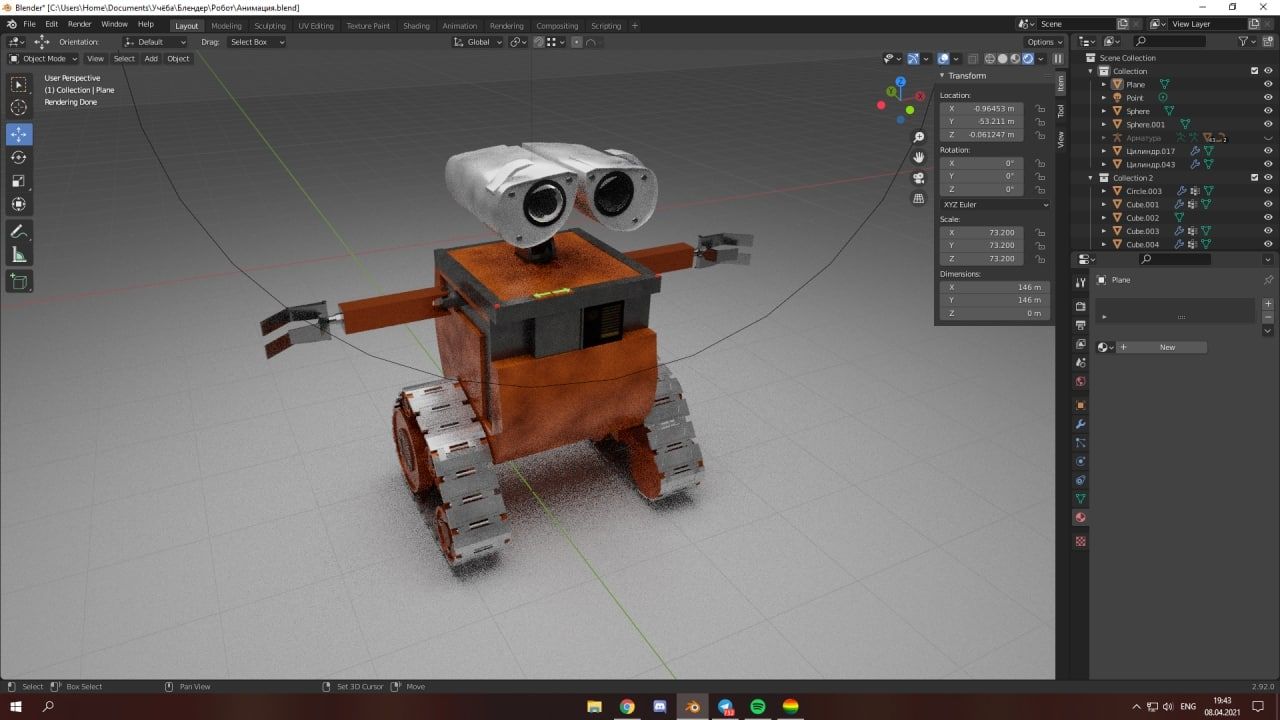1280x720 pixels.
Task: Open the Object Mode dropdown
Action: point(43,59)
